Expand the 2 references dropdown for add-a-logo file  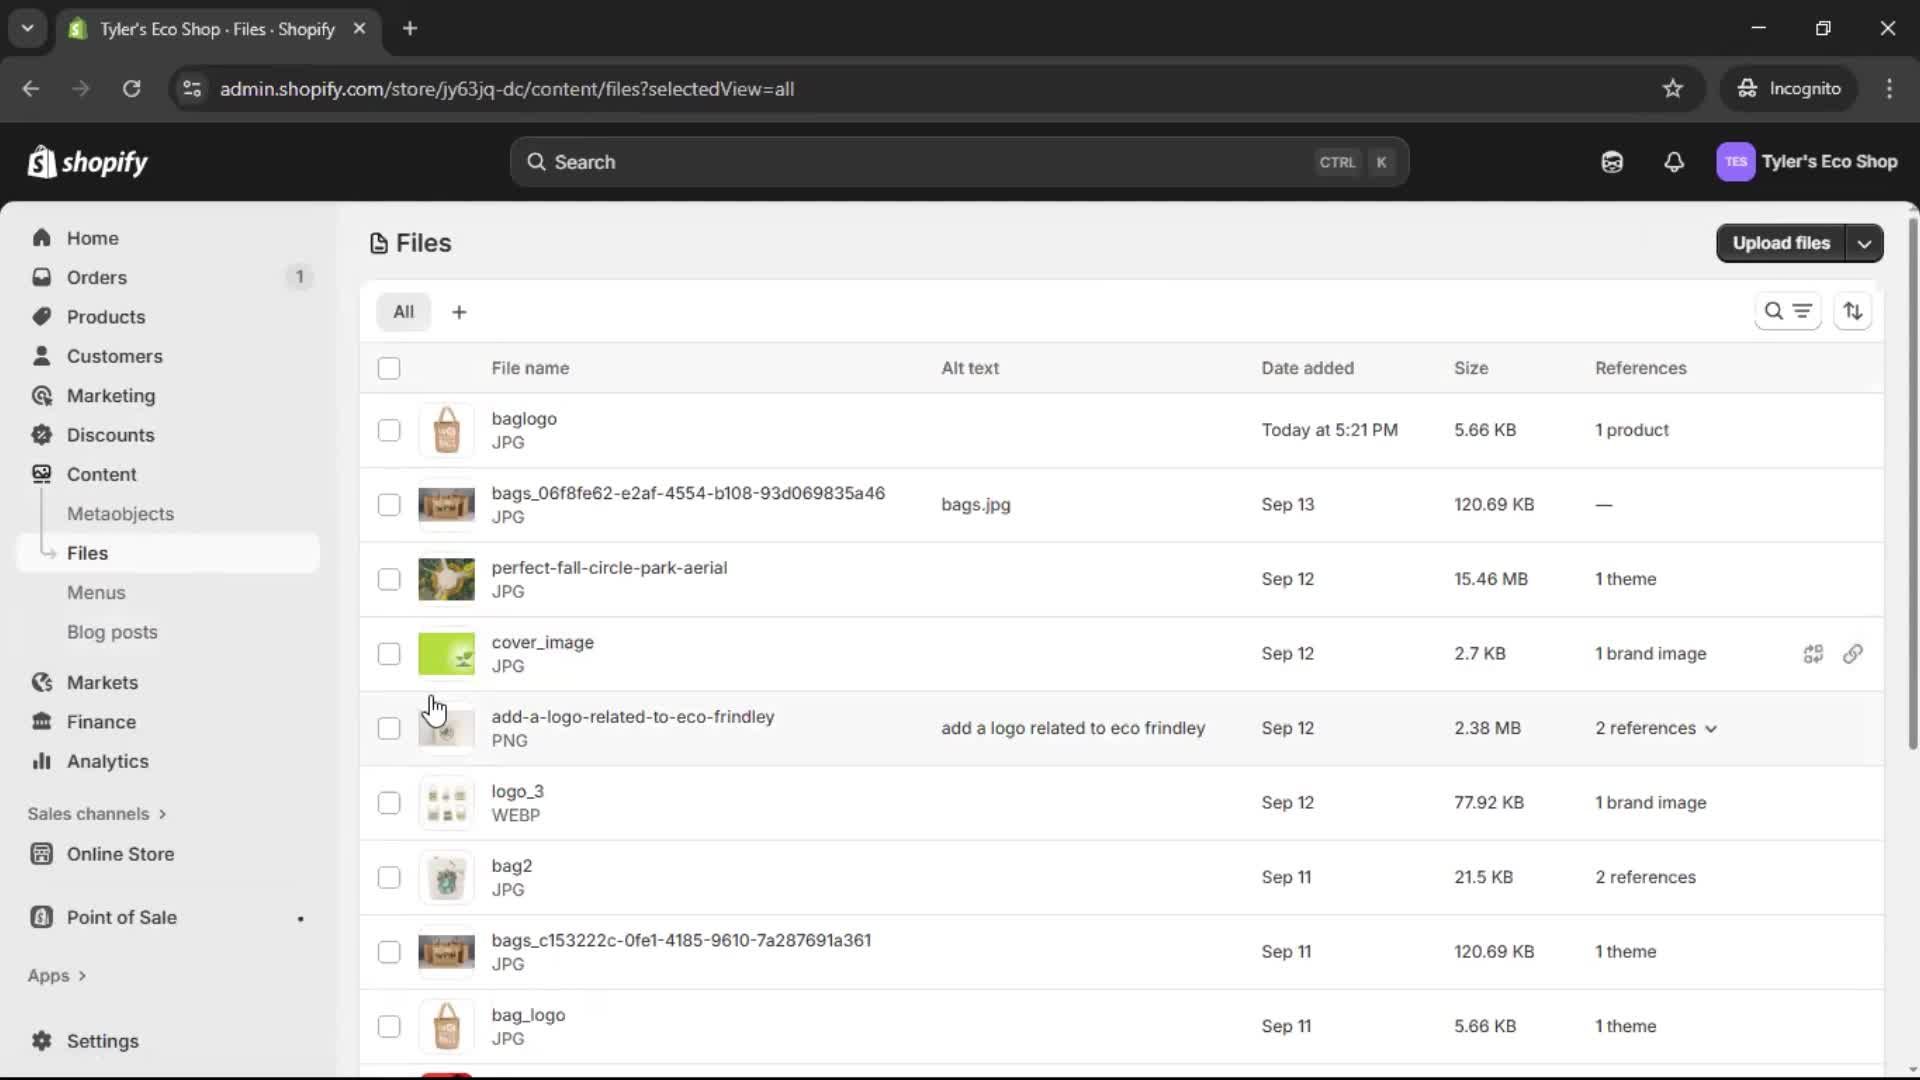coord(1655,728)
